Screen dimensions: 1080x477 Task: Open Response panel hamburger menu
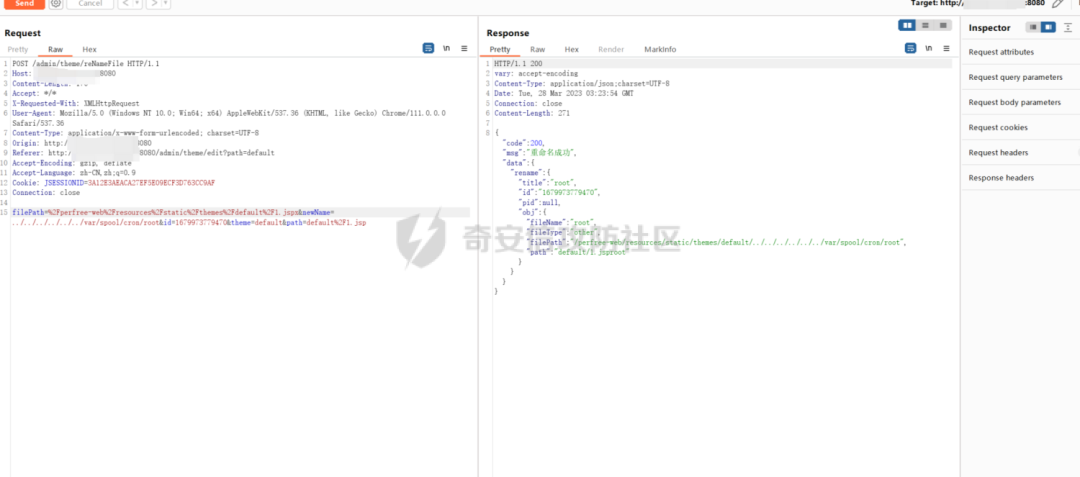coord(946,48)
